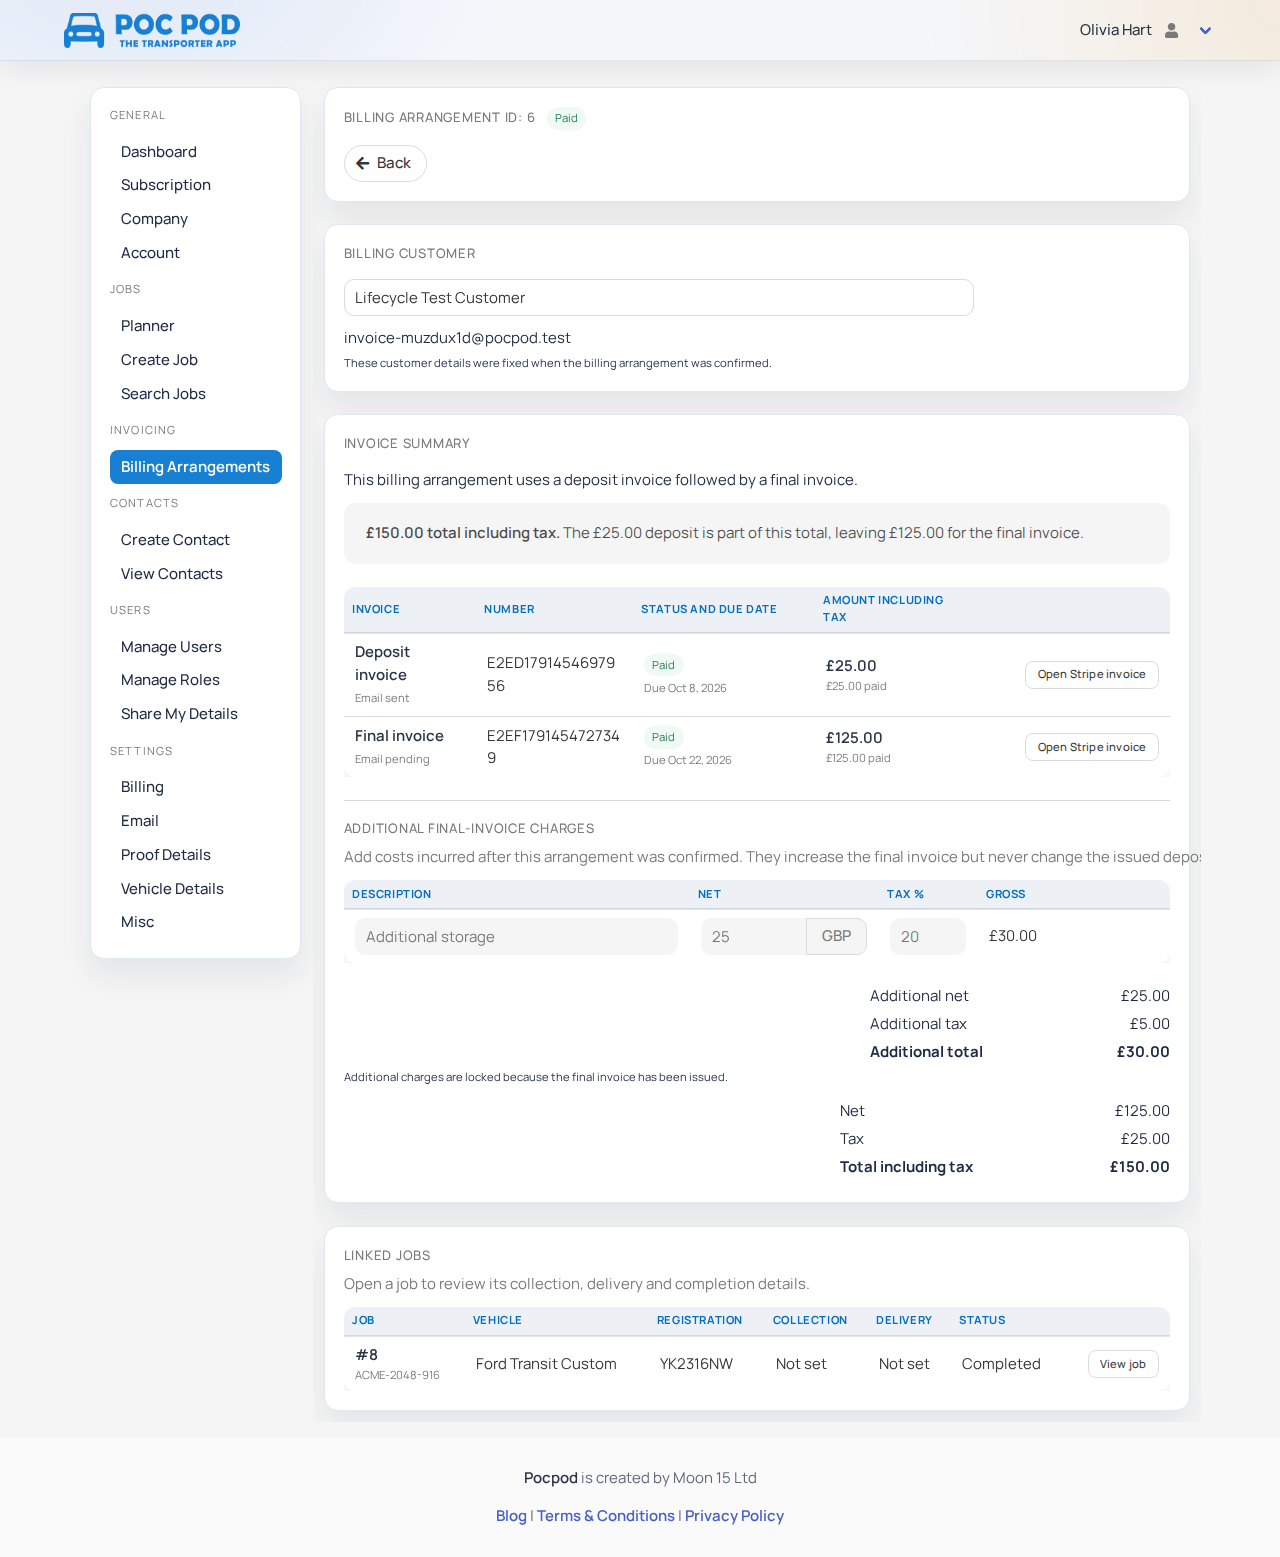Screen dimensions: 1280x1557
Task: Click the Due Oct 22, 2026 date
Action: pos(687,760)
